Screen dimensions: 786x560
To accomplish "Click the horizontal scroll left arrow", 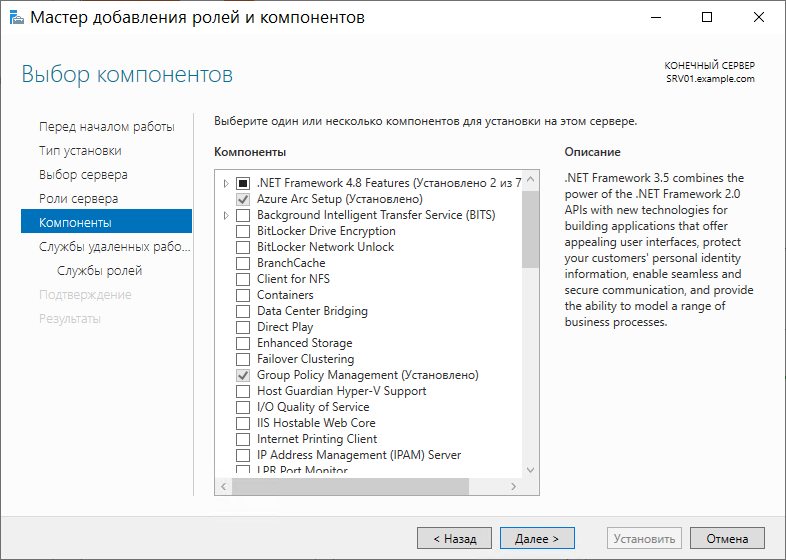I will point(224,486).
